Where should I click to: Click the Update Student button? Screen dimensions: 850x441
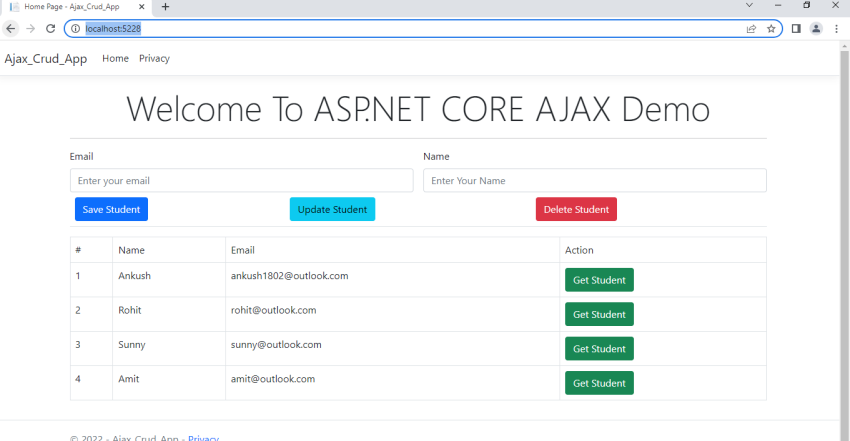332,209
